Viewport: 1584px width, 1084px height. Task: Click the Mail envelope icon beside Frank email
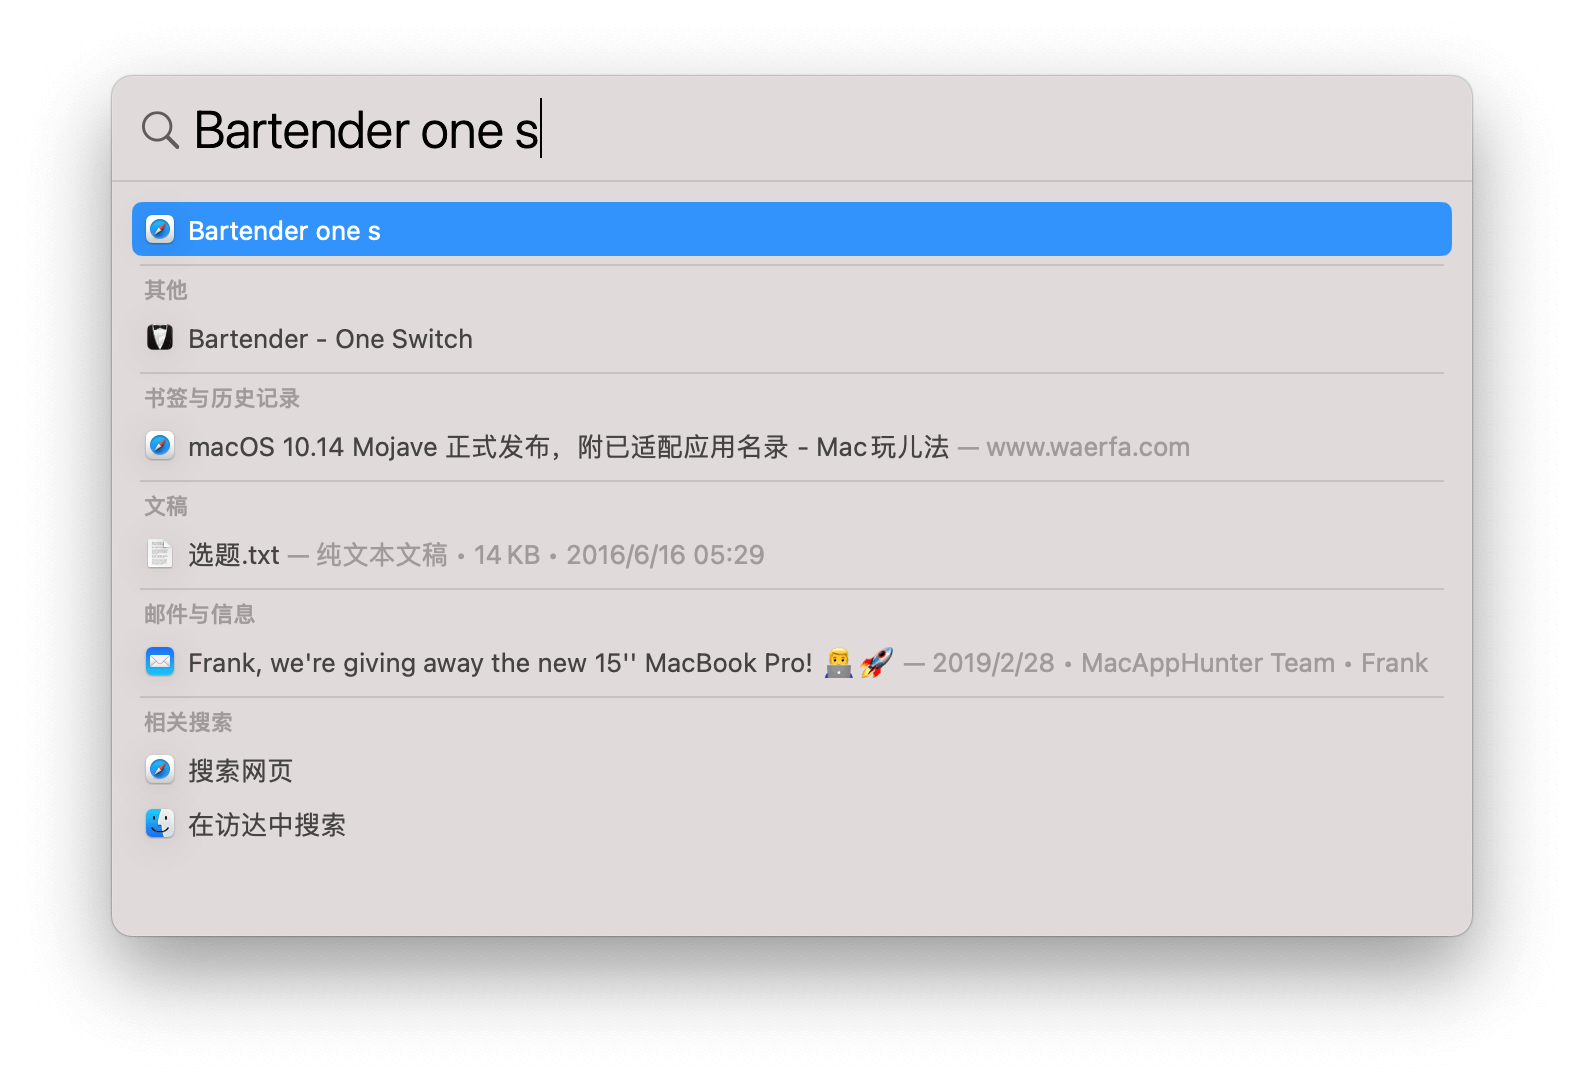pyautogui.click(x=160, y=661)
